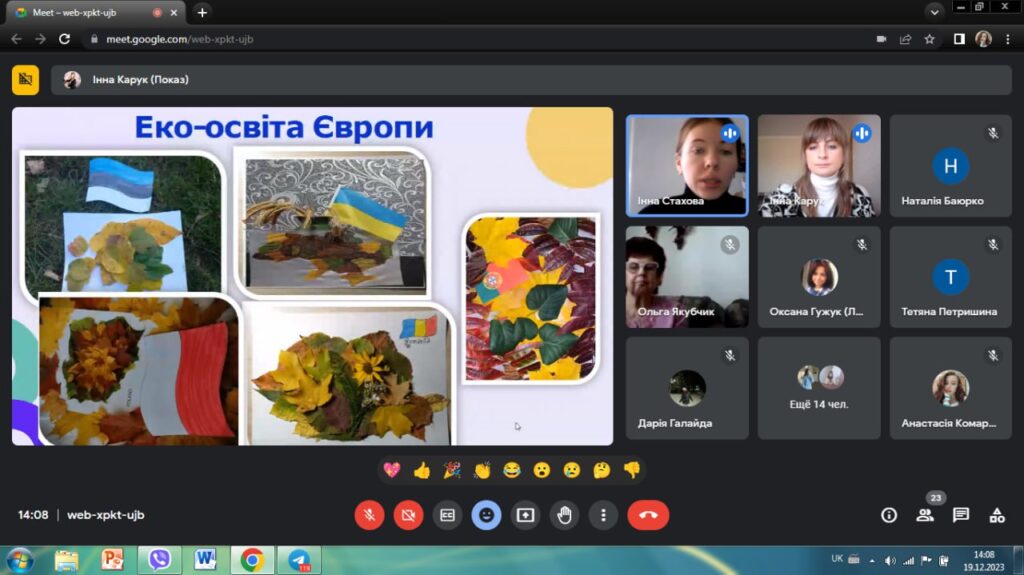
Task: Open a new browser tab
Action: [202, 12]
